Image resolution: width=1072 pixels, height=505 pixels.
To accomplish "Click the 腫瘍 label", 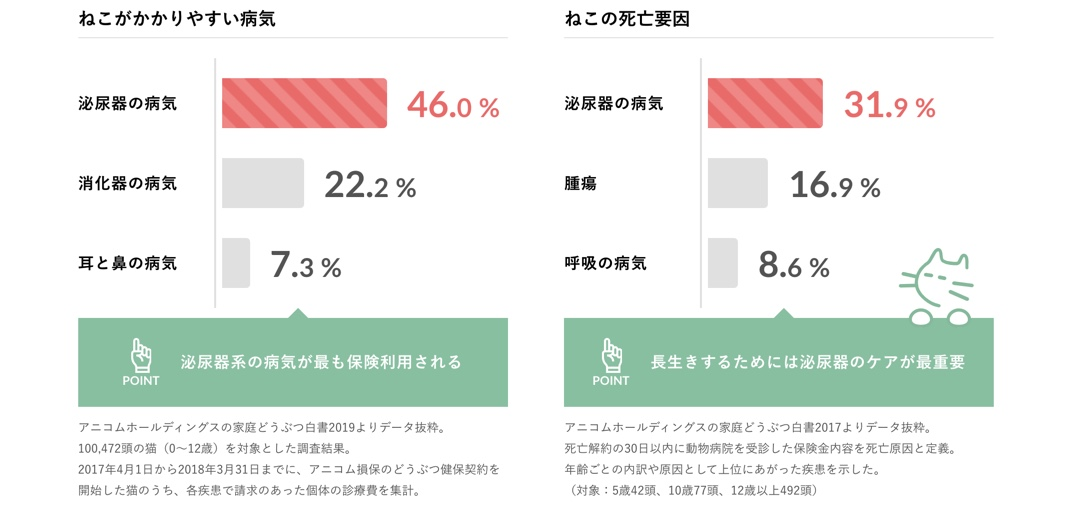I will click(x=581, y=184).
